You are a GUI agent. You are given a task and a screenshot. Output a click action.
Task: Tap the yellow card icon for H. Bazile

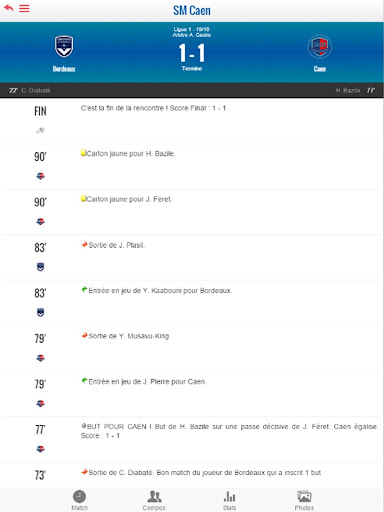coord(83,153)
